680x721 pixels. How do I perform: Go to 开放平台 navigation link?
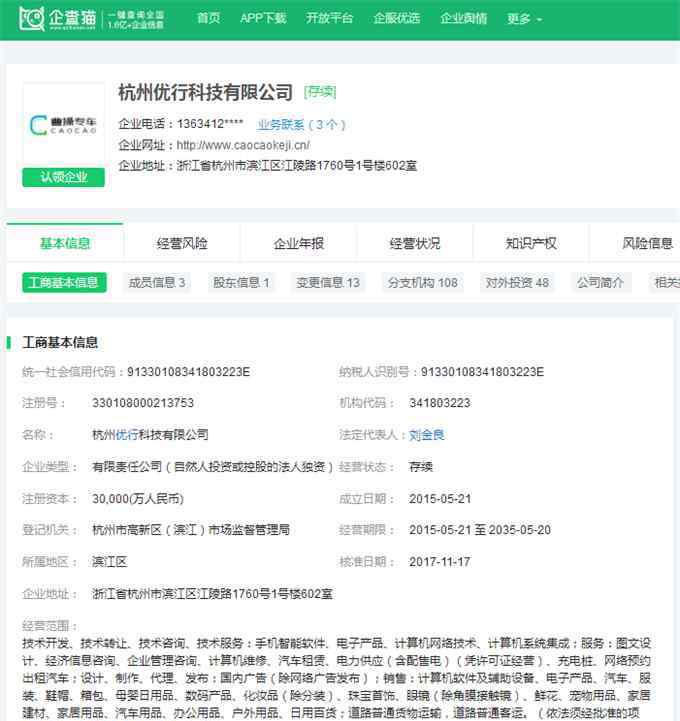[329, 18]
